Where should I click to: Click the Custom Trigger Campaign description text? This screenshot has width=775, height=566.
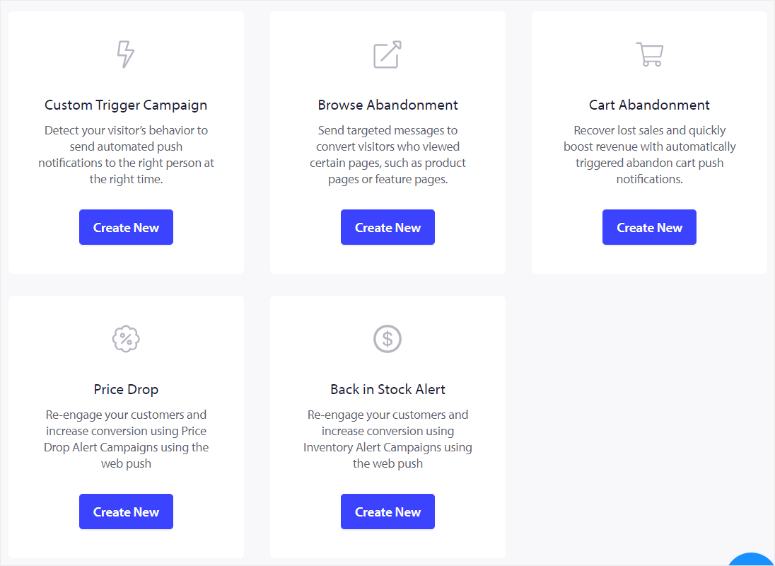coord(126,155)
